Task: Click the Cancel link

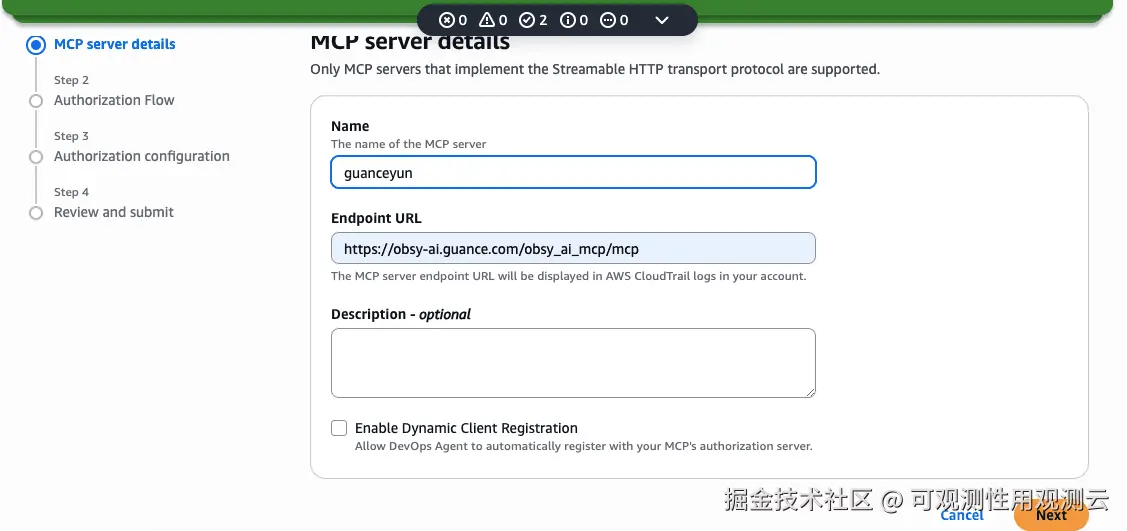Action: point(962,514)
